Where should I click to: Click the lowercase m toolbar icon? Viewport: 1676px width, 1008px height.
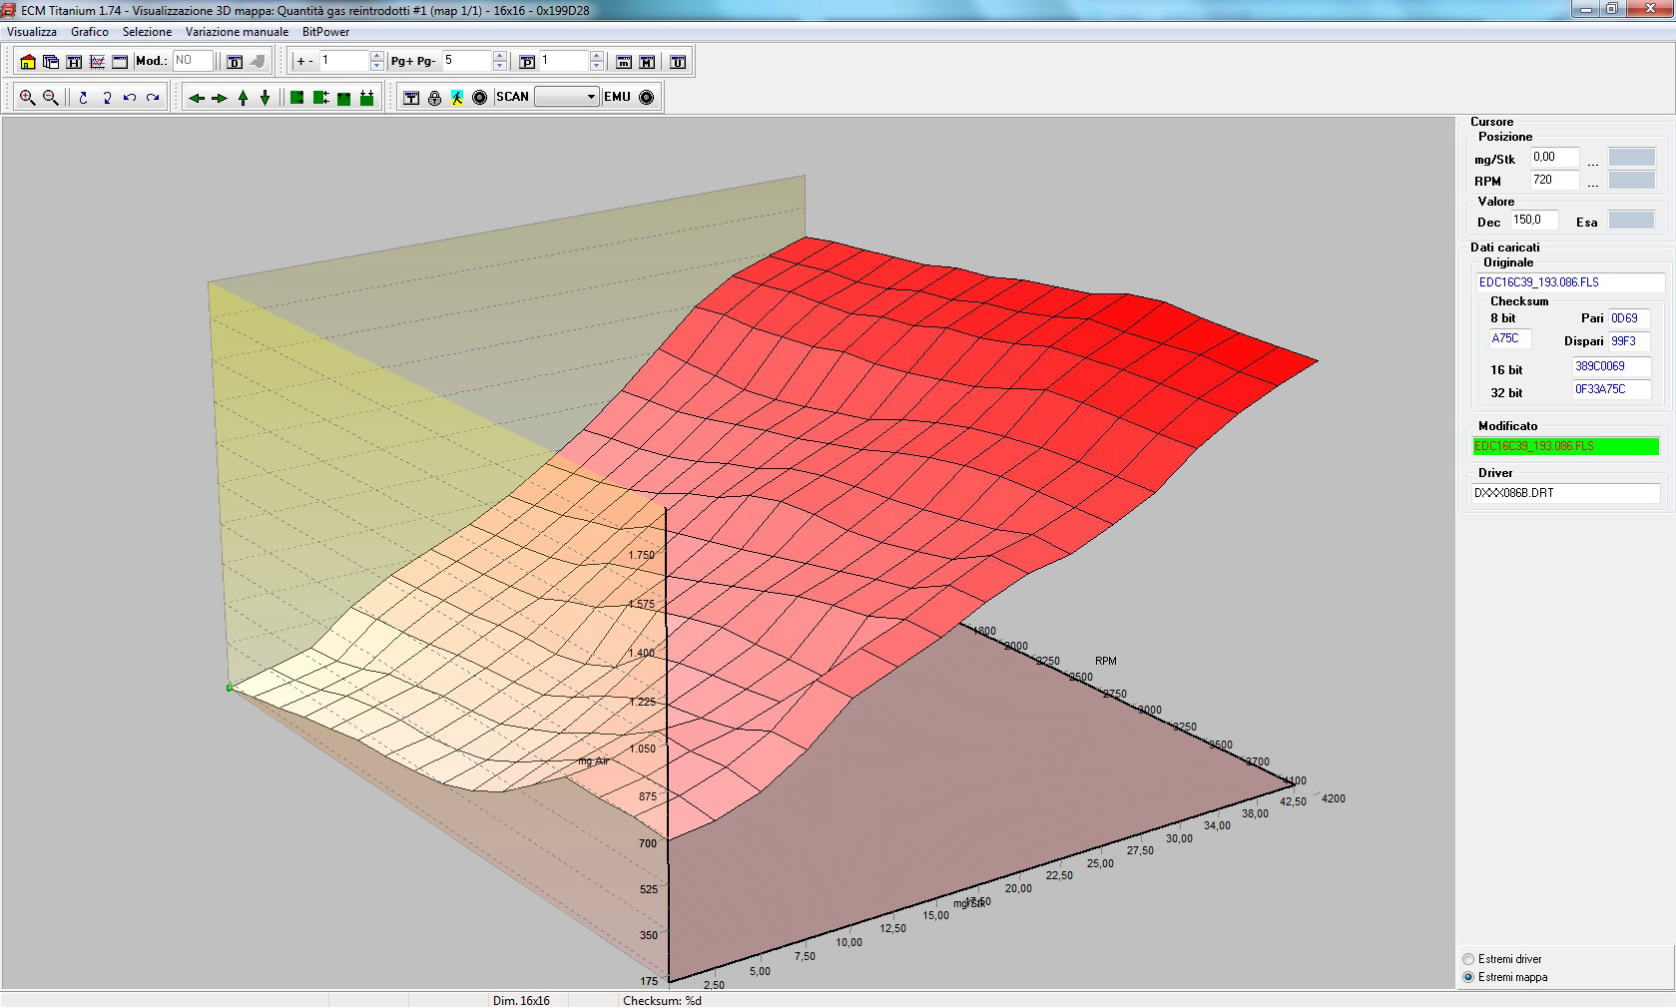coord(624,62)
